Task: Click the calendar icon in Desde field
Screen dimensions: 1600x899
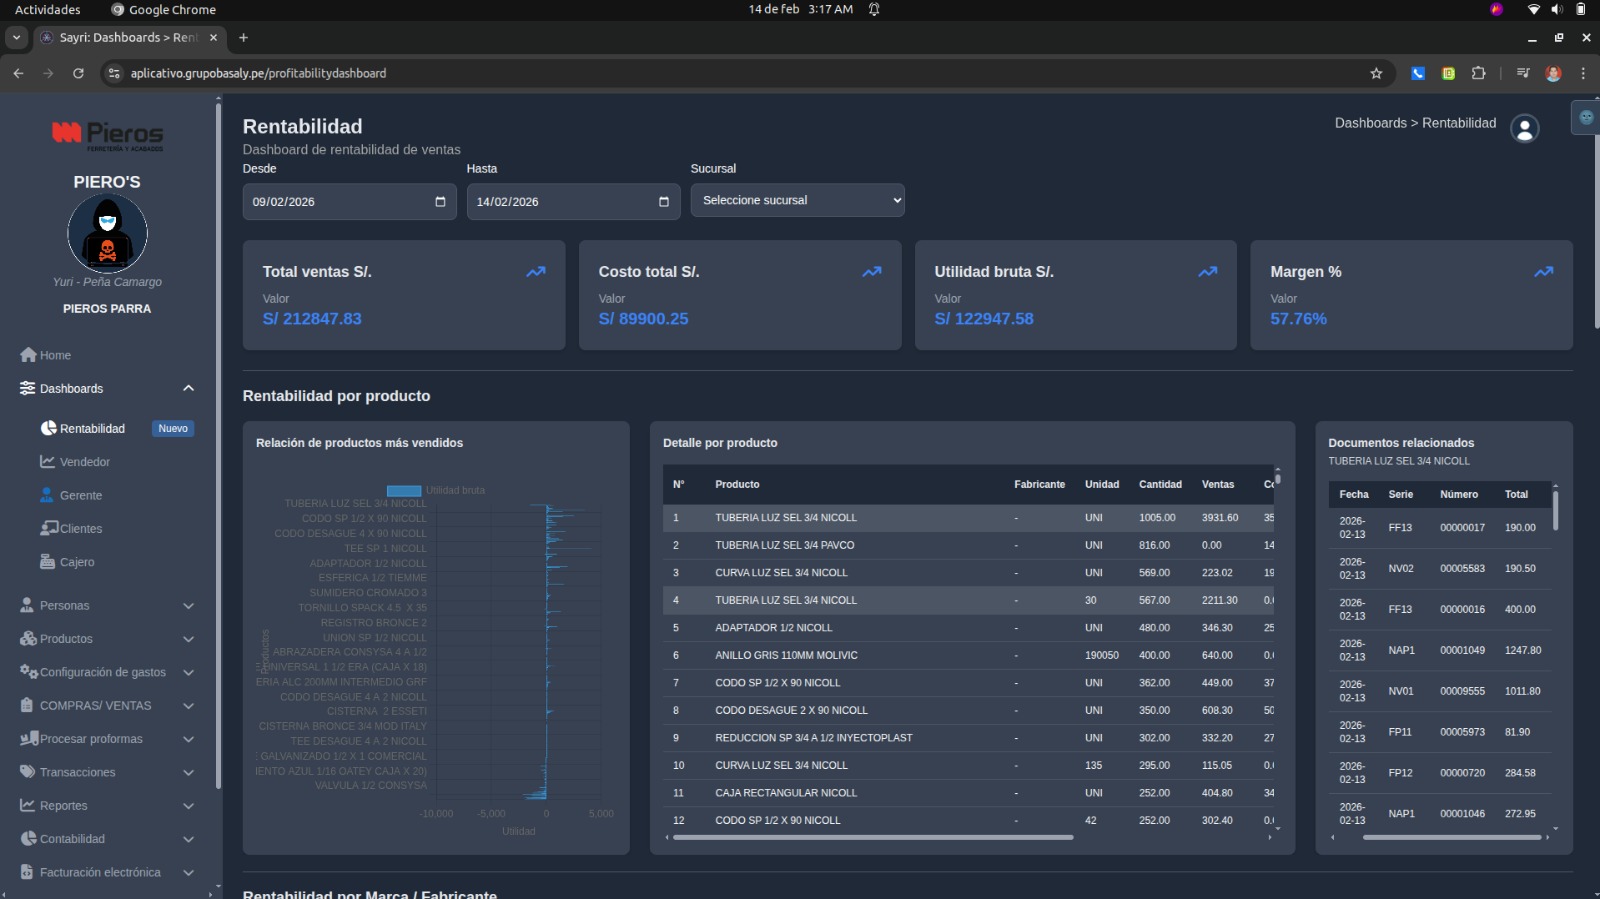Action: (440, 202)
